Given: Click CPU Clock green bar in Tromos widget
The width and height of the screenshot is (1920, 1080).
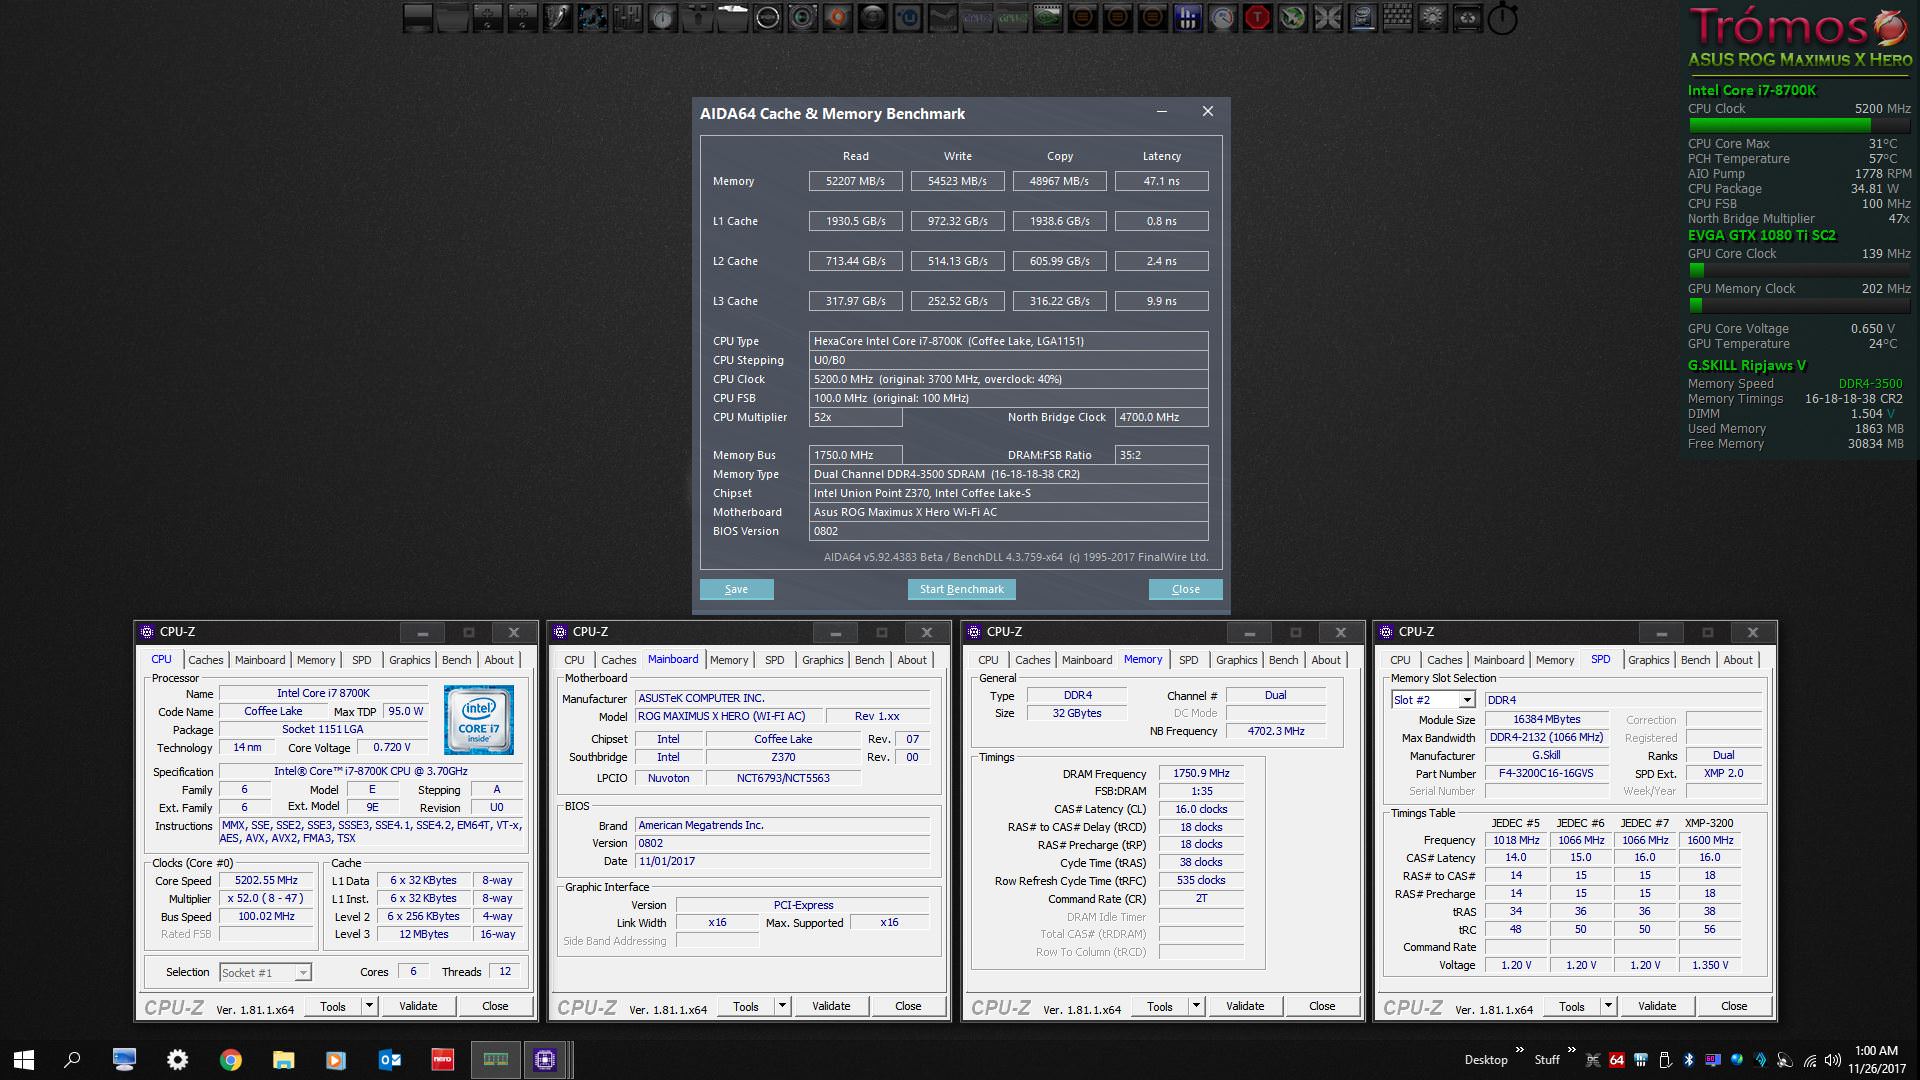Looking at the screenshot, I should 1799,126.
